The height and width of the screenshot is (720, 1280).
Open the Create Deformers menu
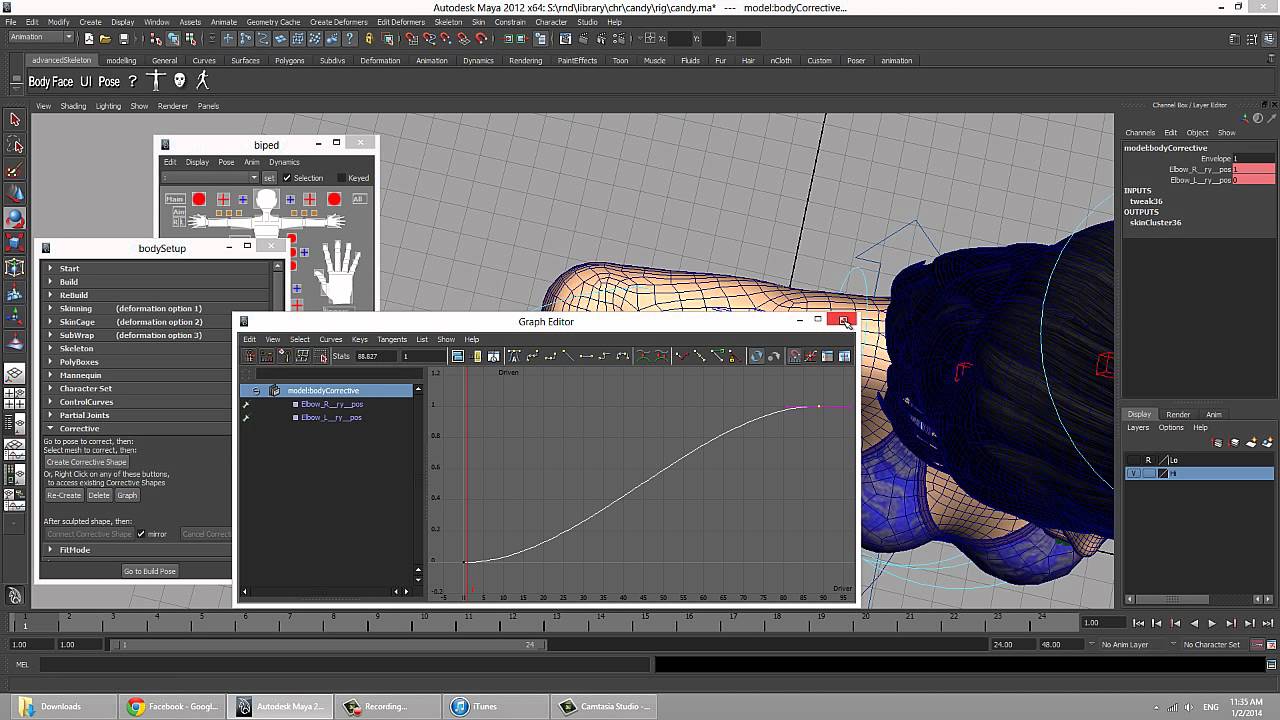339,22
